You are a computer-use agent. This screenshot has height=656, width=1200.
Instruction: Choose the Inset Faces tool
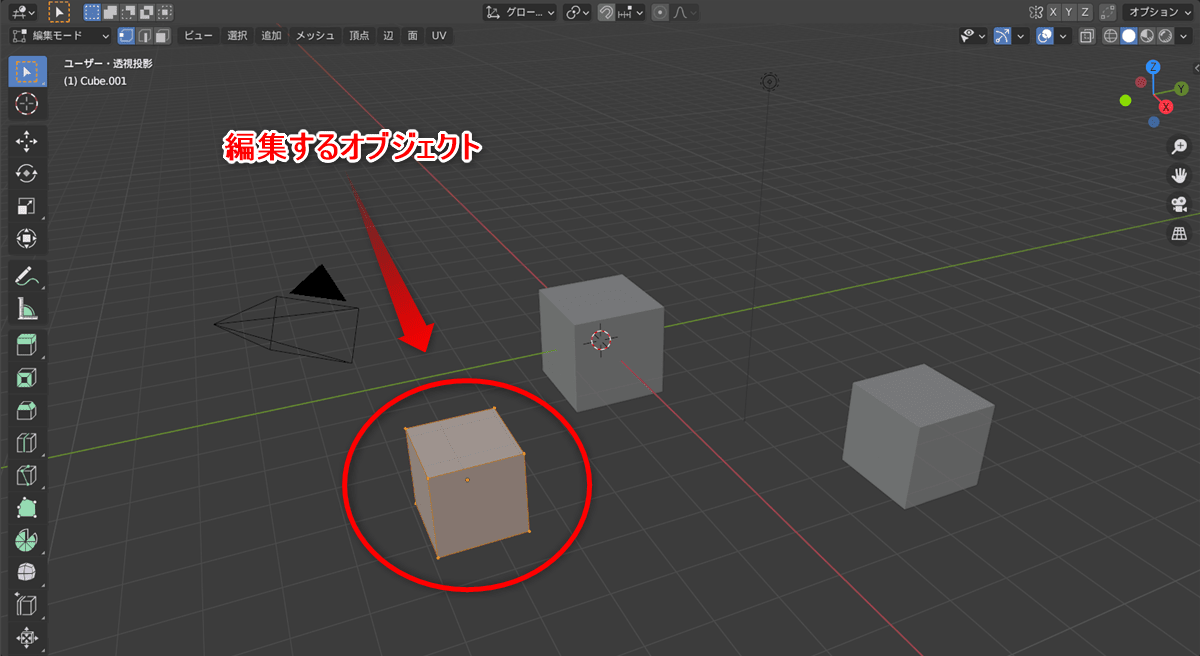(x=27, y=378)
